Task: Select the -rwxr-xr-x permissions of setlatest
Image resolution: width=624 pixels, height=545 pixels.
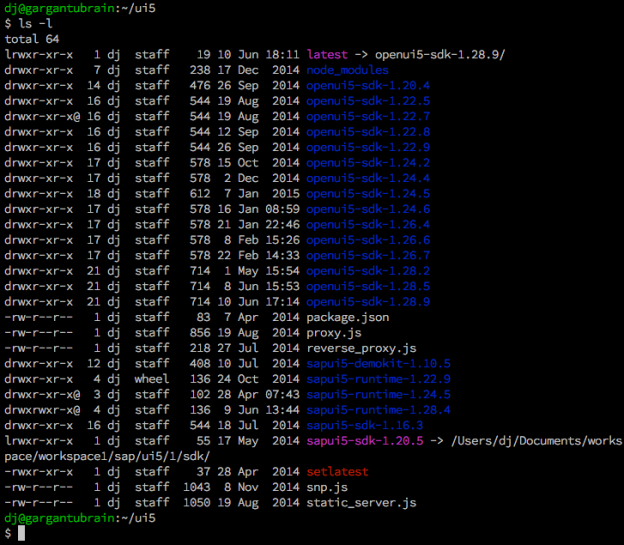Action: point(39,472)
